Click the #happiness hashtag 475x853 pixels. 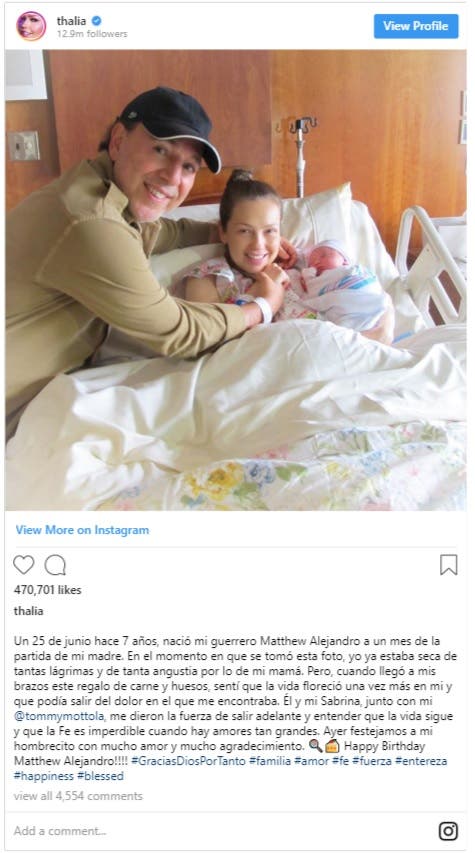click(x=44, y=776)
